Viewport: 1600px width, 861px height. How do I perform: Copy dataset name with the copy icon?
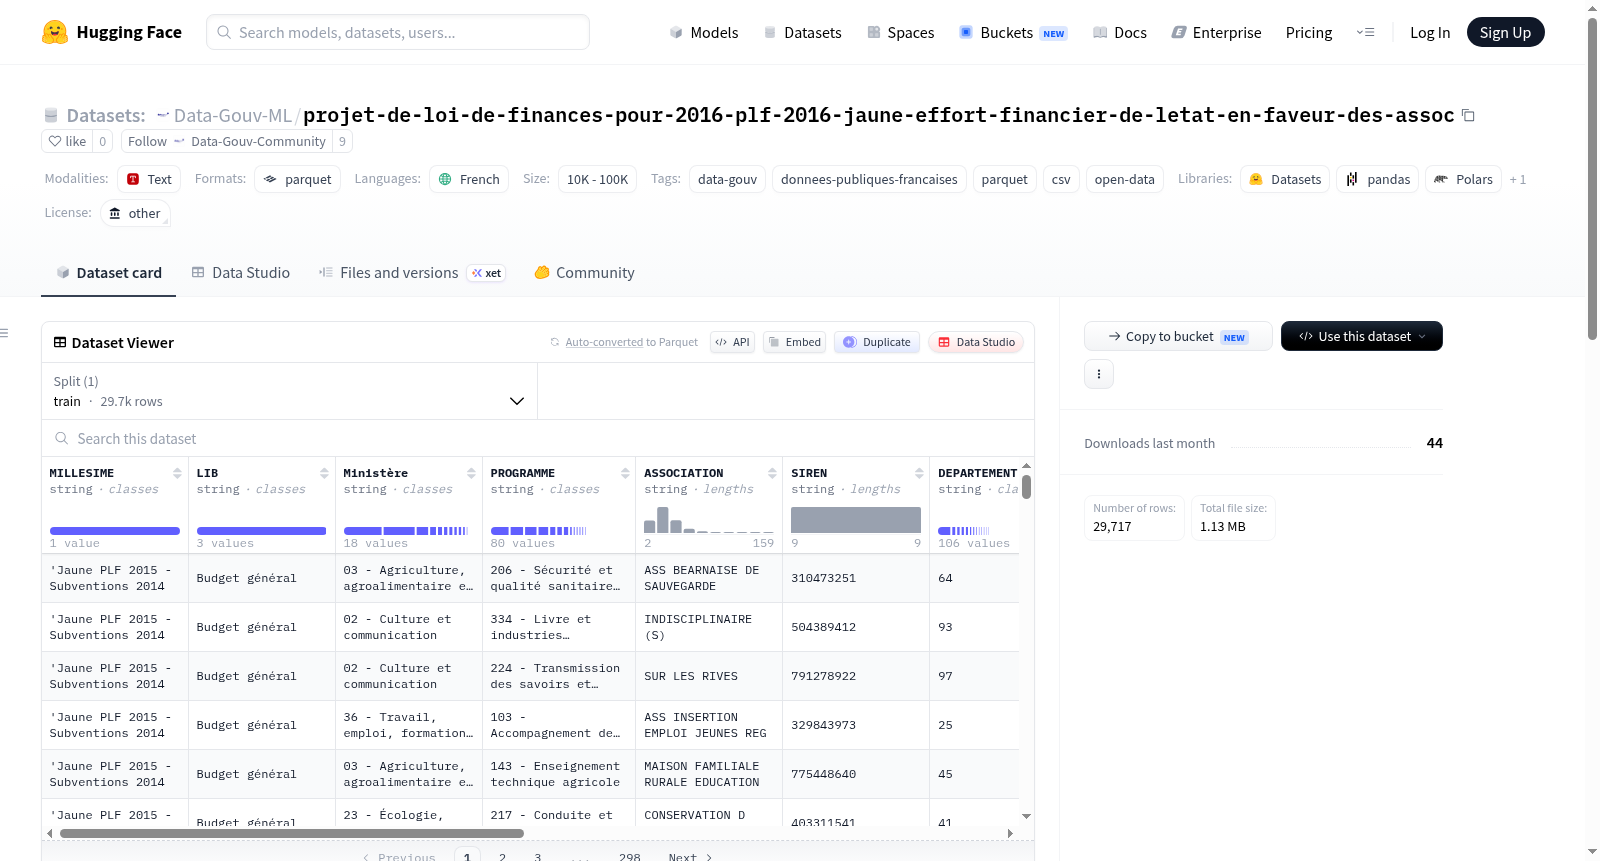pos(1468,115)
